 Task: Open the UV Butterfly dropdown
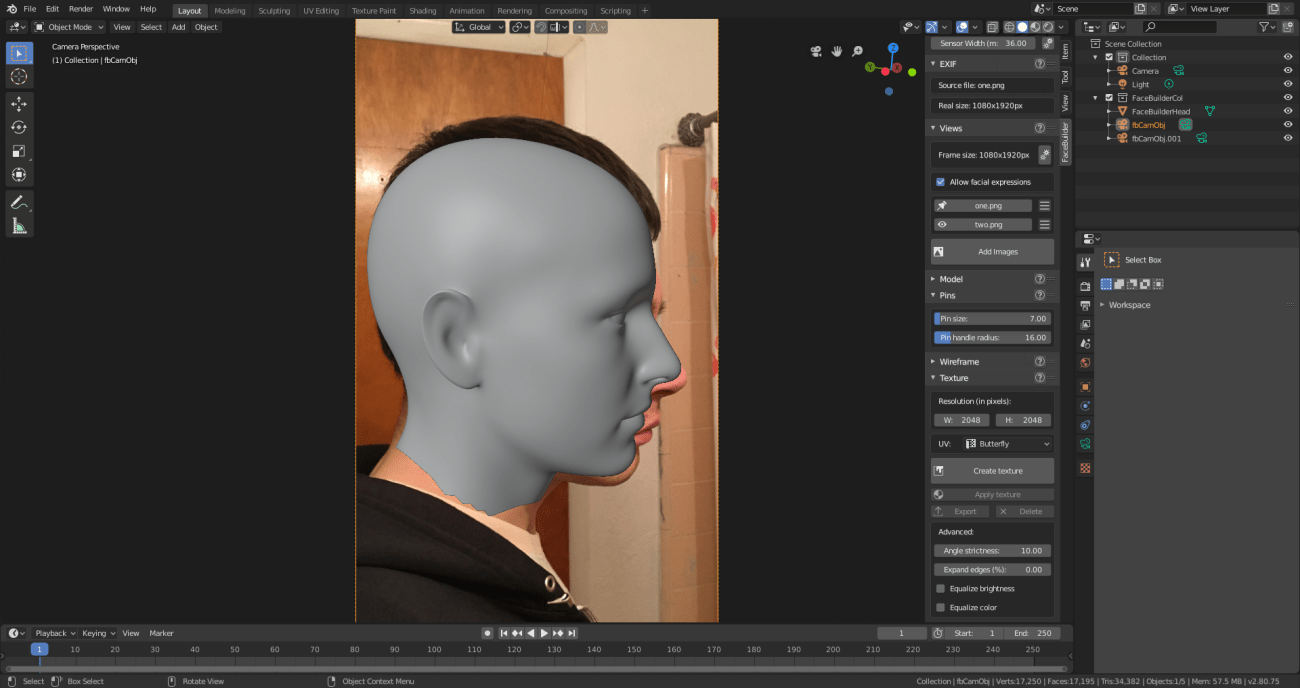[1006, 444]
